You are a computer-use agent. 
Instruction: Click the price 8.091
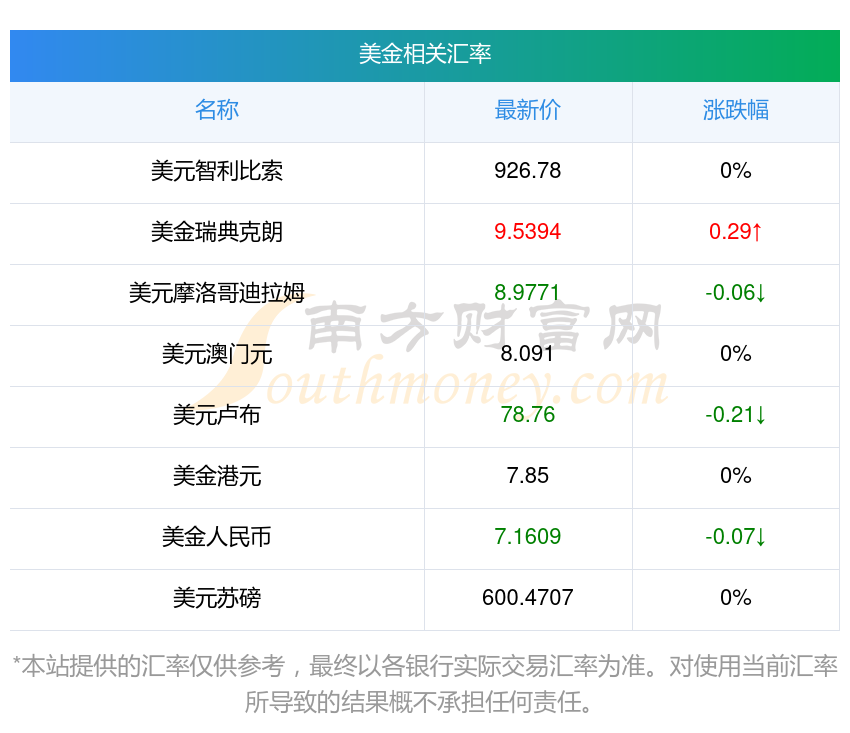[527, 354]
